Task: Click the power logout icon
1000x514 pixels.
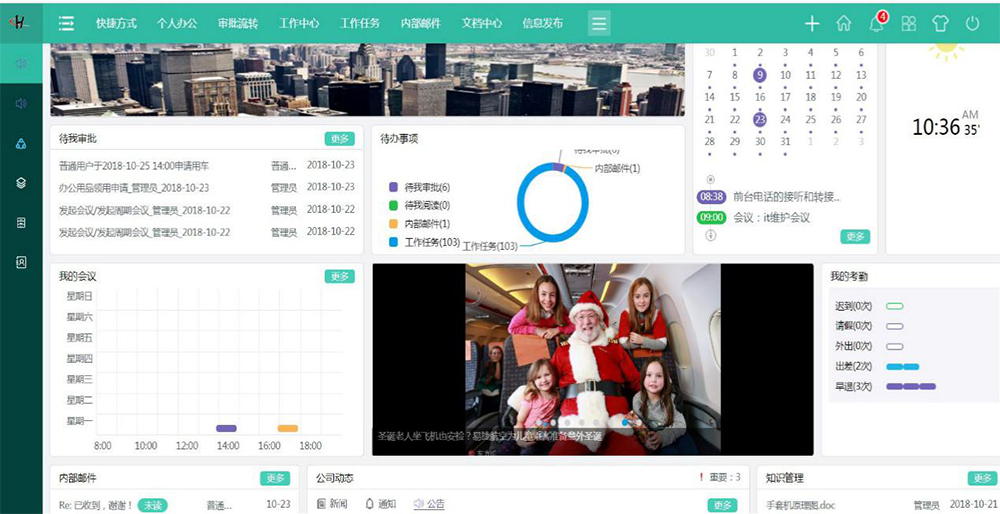Action: 972,24
